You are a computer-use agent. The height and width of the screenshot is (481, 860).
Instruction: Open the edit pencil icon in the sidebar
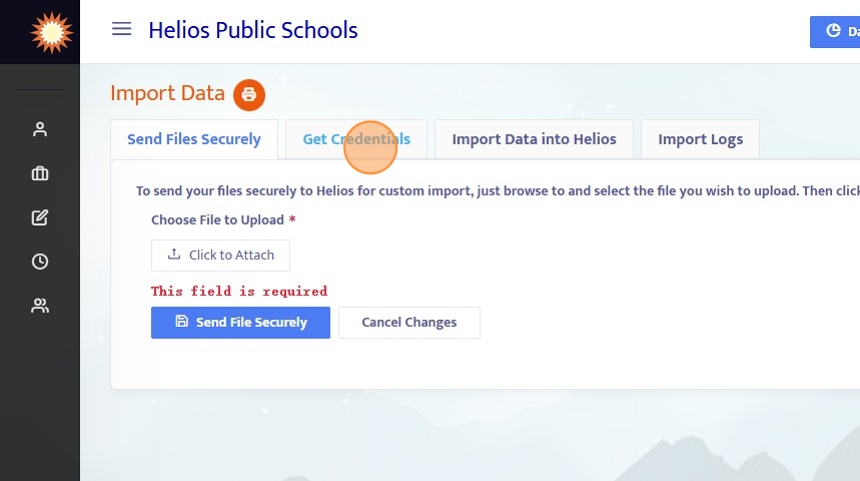pos(39,217)
